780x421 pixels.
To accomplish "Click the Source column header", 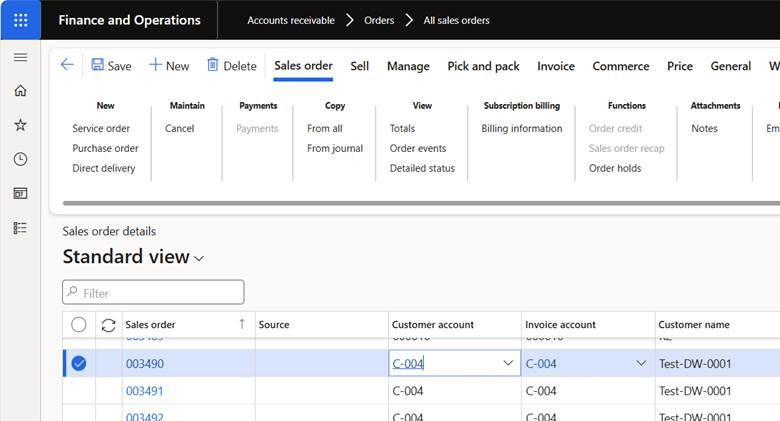I will (x=274, y=324).
